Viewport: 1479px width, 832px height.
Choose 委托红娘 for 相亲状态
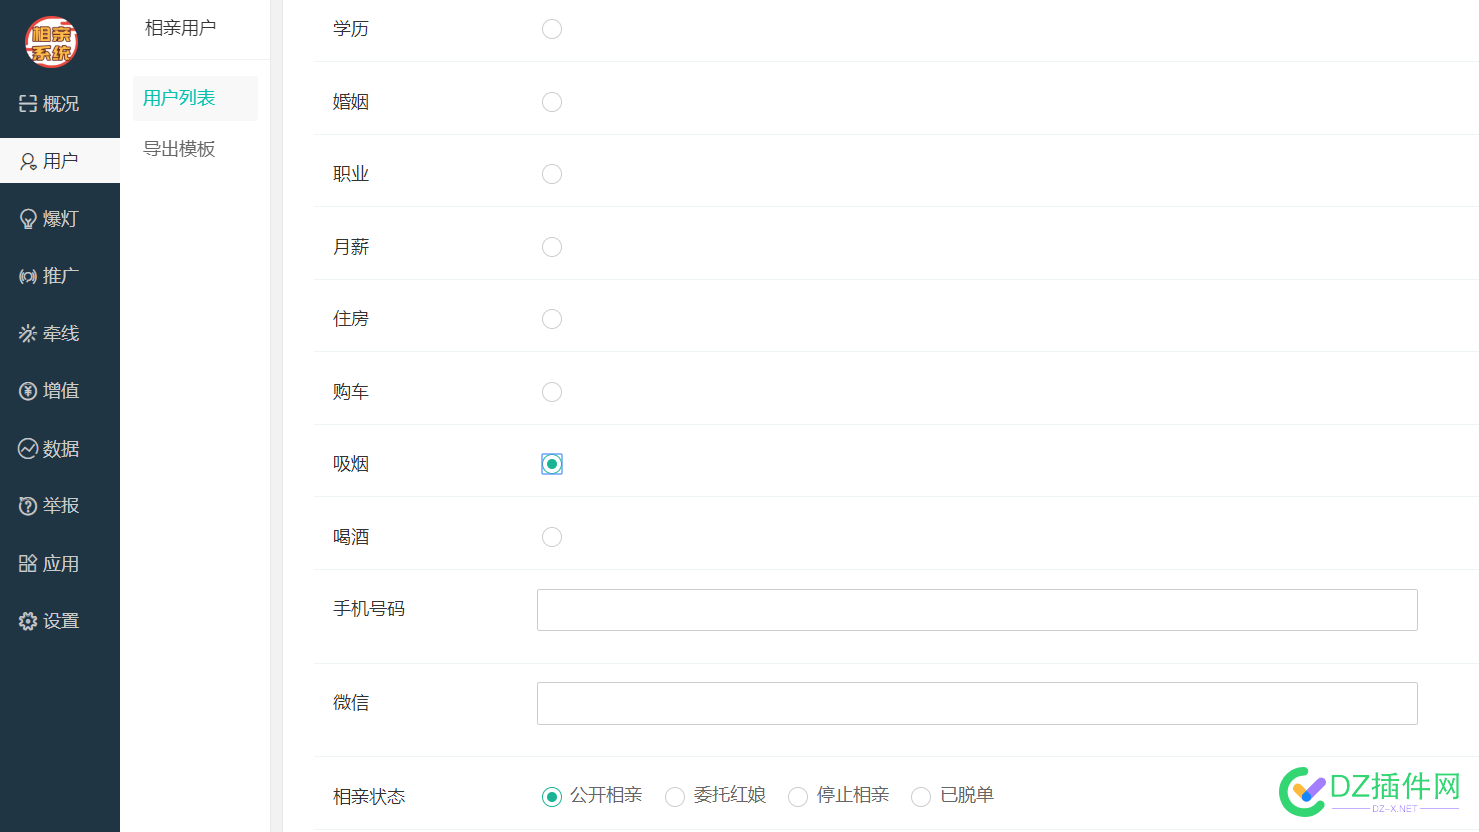[675, 796]
